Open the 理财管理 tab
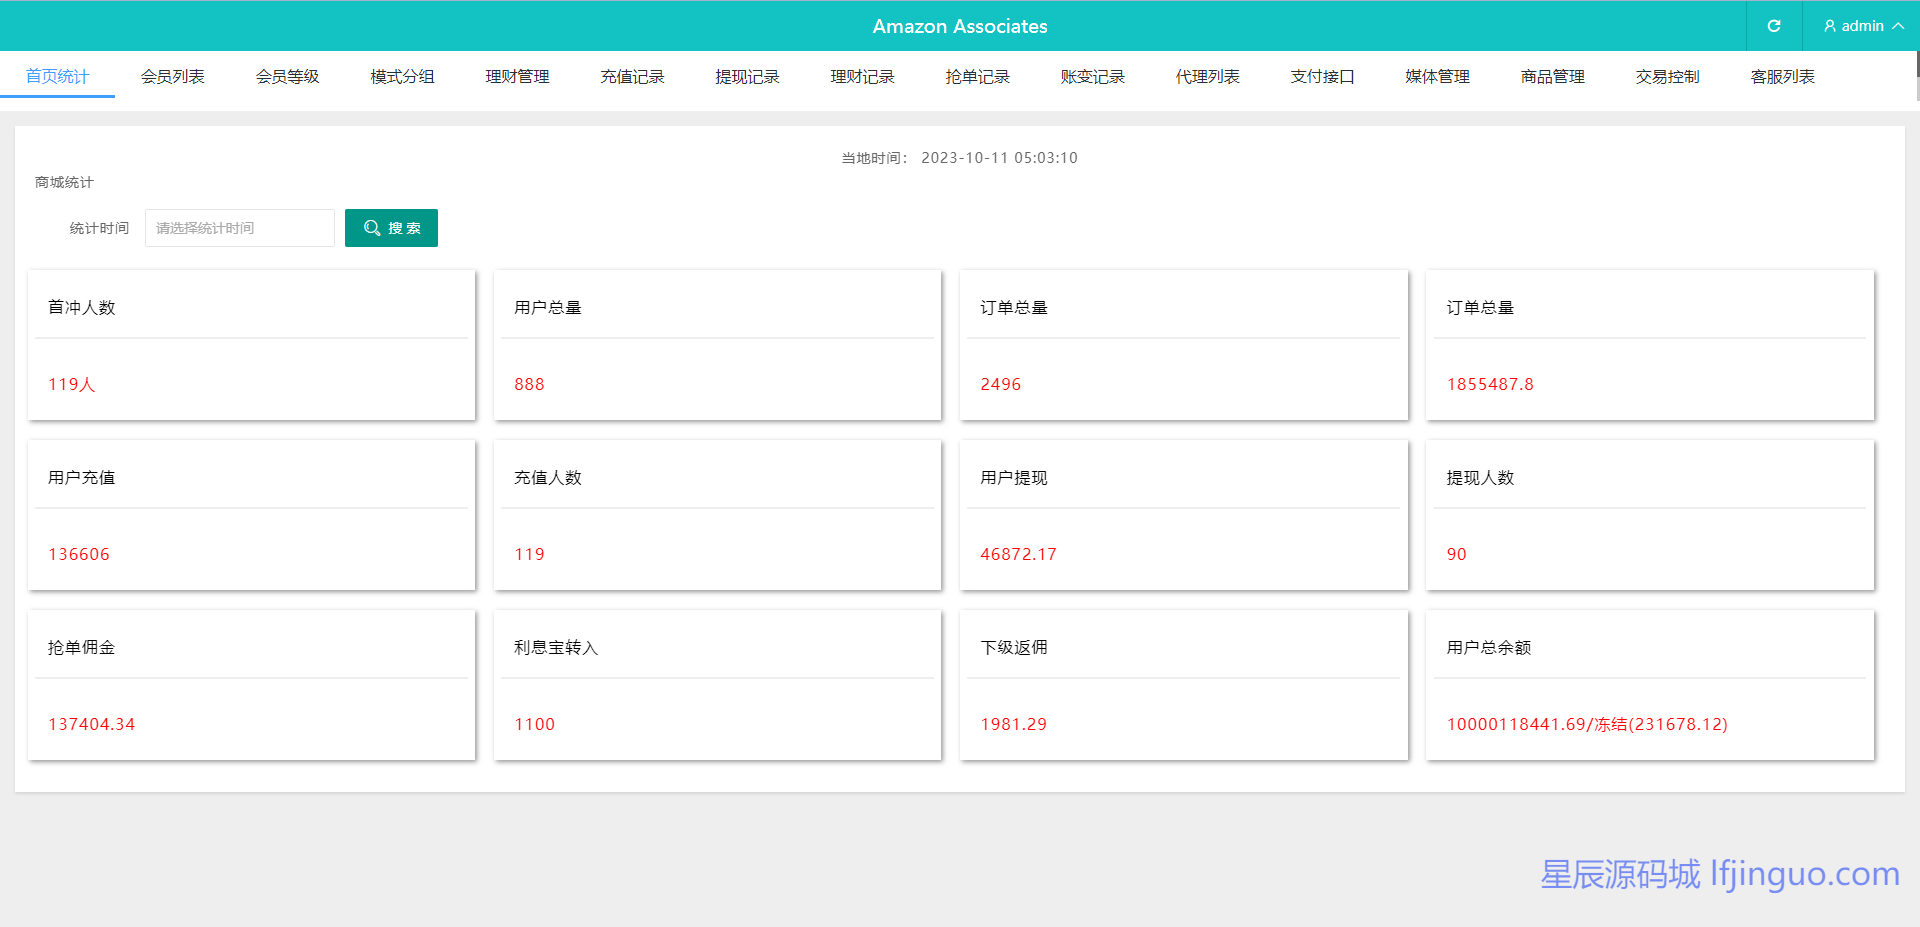This screenshot has height=927, width=1920. coord(517,77)
